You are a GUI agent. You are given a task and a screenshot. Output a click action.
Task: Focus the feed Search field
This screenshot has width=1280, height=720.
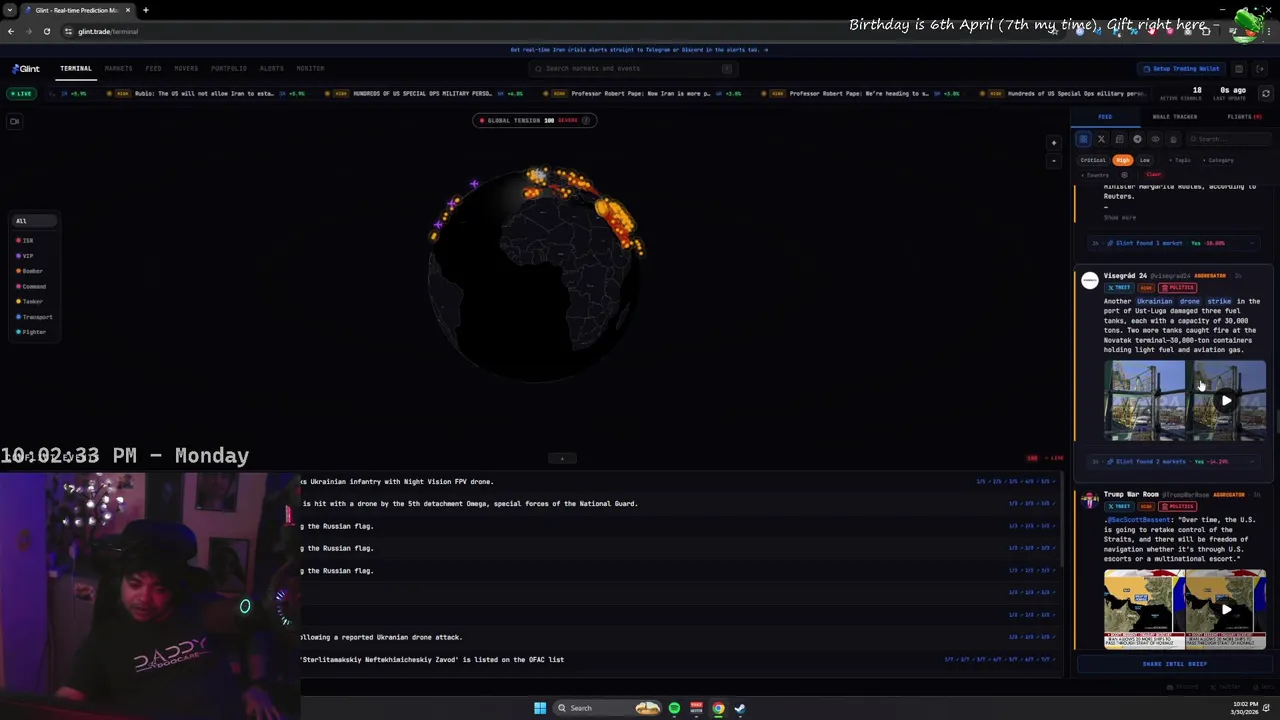click(x=1228, y=139)
